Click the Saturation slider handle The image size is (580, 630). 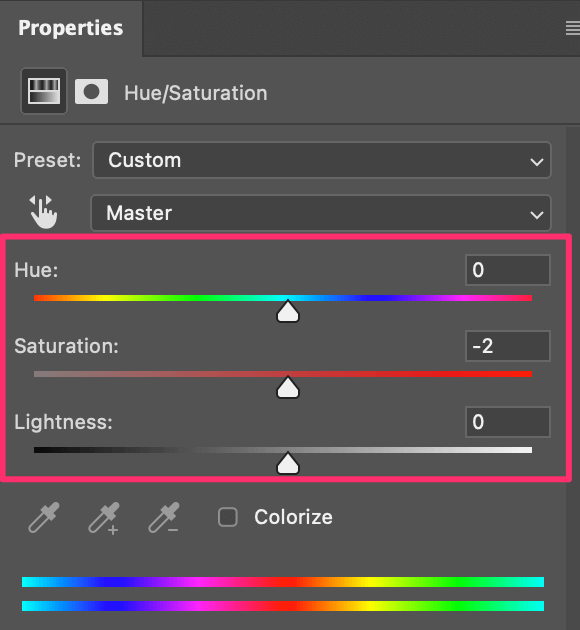pyautogui.click(x=288, y=387)
